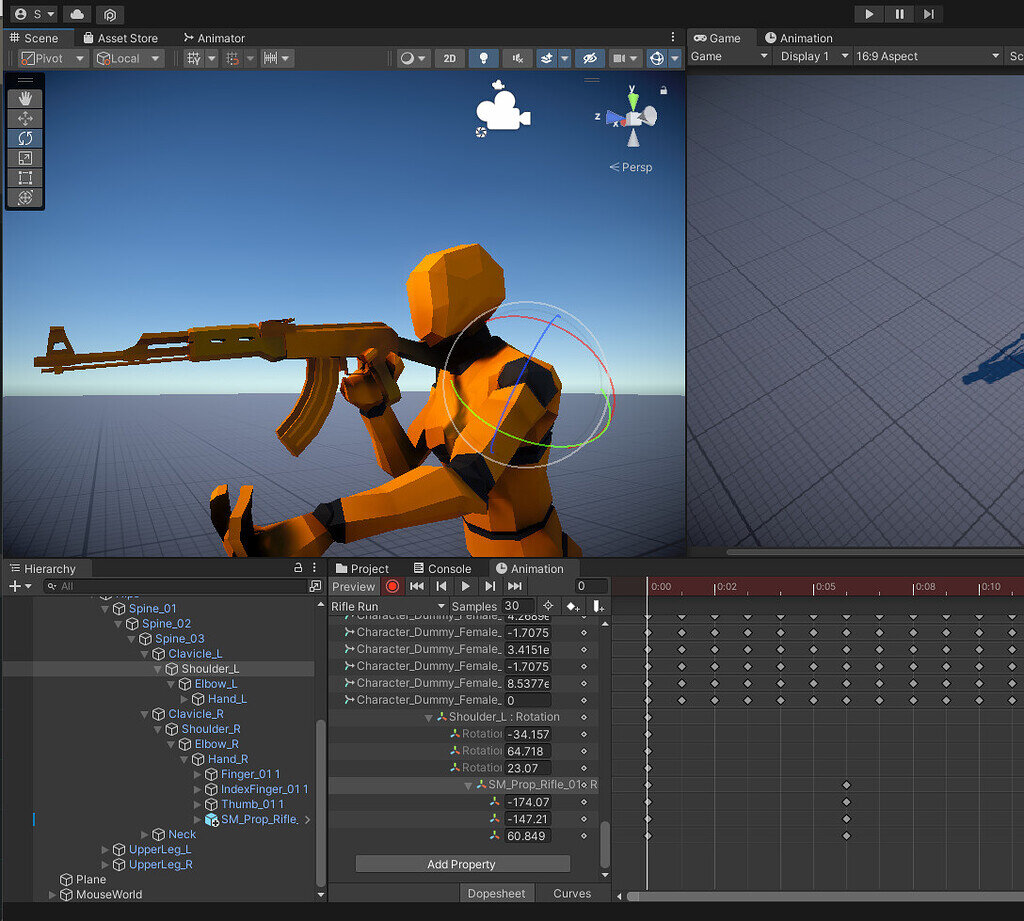The width and height of the screenshot is (1024, 921).
Task: Add a keyframe in the Animation window
Action: (x=572, y=605)
